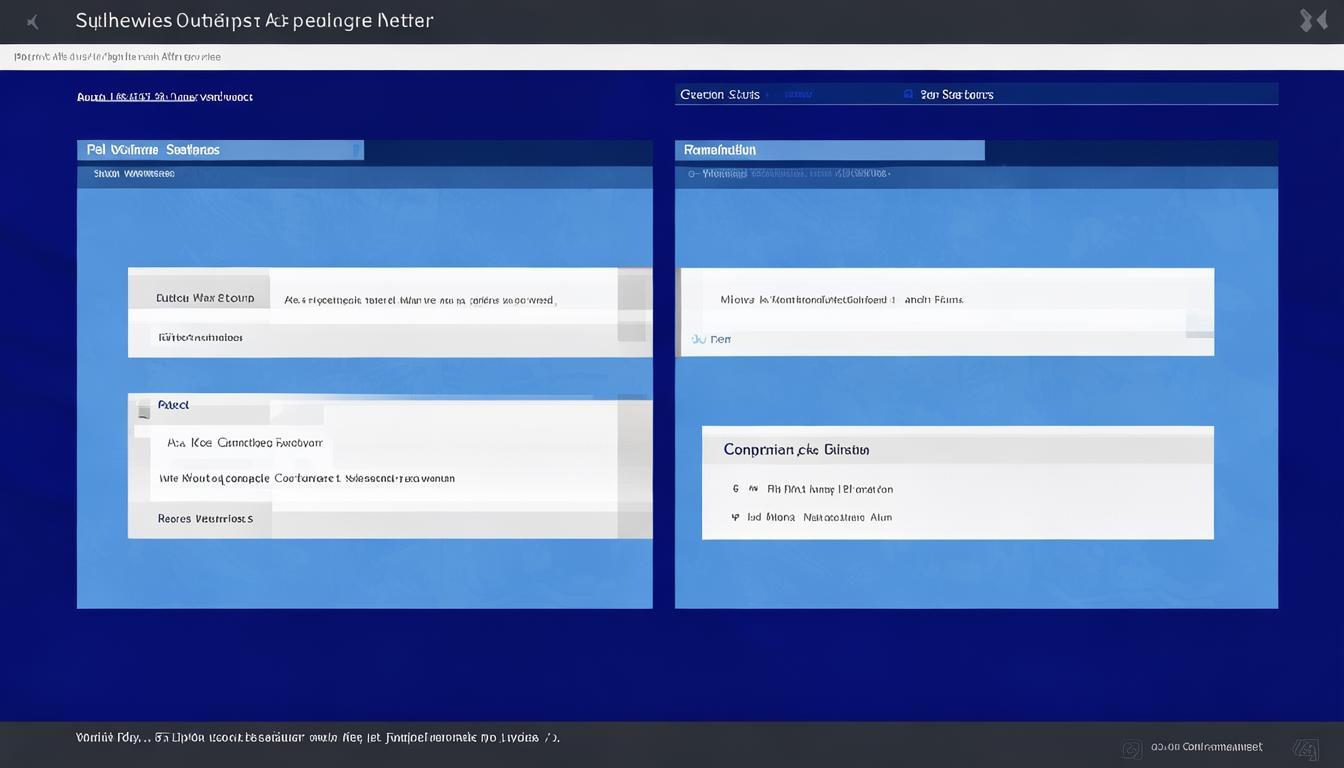The image size is (1344, 768).
Task: Switch to the 'Ser Ssetlorus' tab
Action: (956, 95)
